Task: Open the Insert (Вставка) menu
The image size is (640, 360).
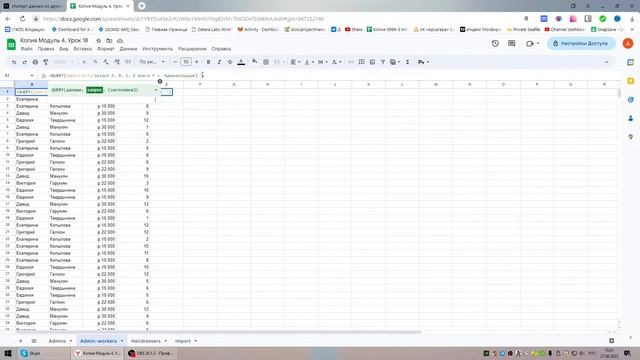Action: (x=82, y=49)
